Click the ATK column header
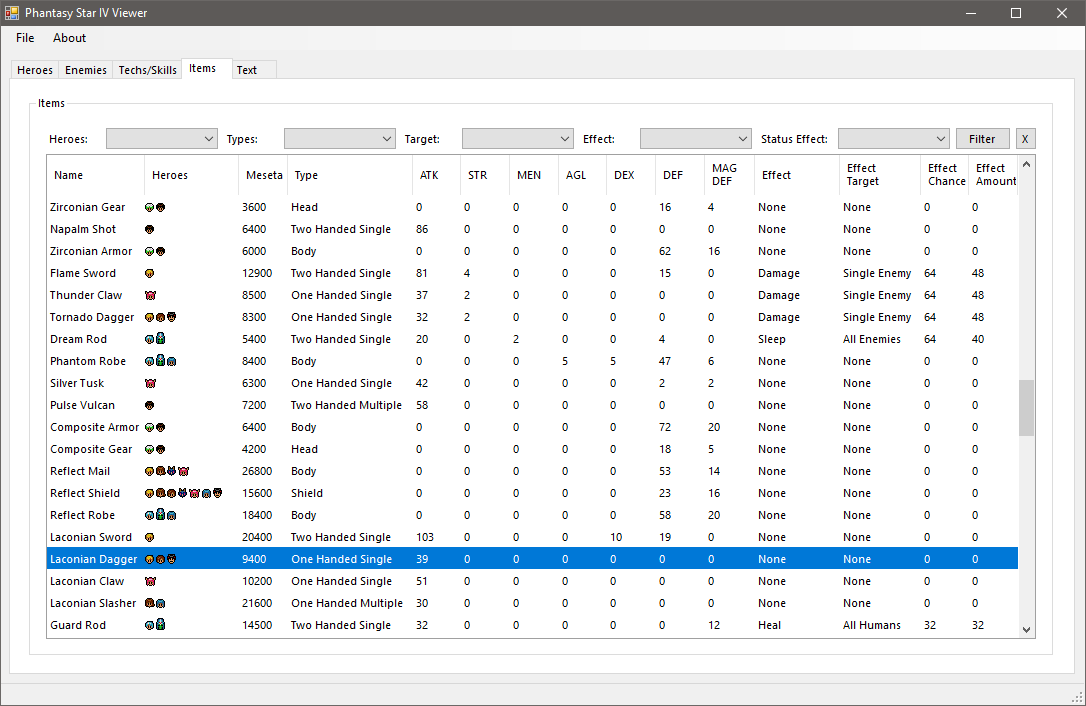This screenshot has height=706, width=1086. (436, 175)
